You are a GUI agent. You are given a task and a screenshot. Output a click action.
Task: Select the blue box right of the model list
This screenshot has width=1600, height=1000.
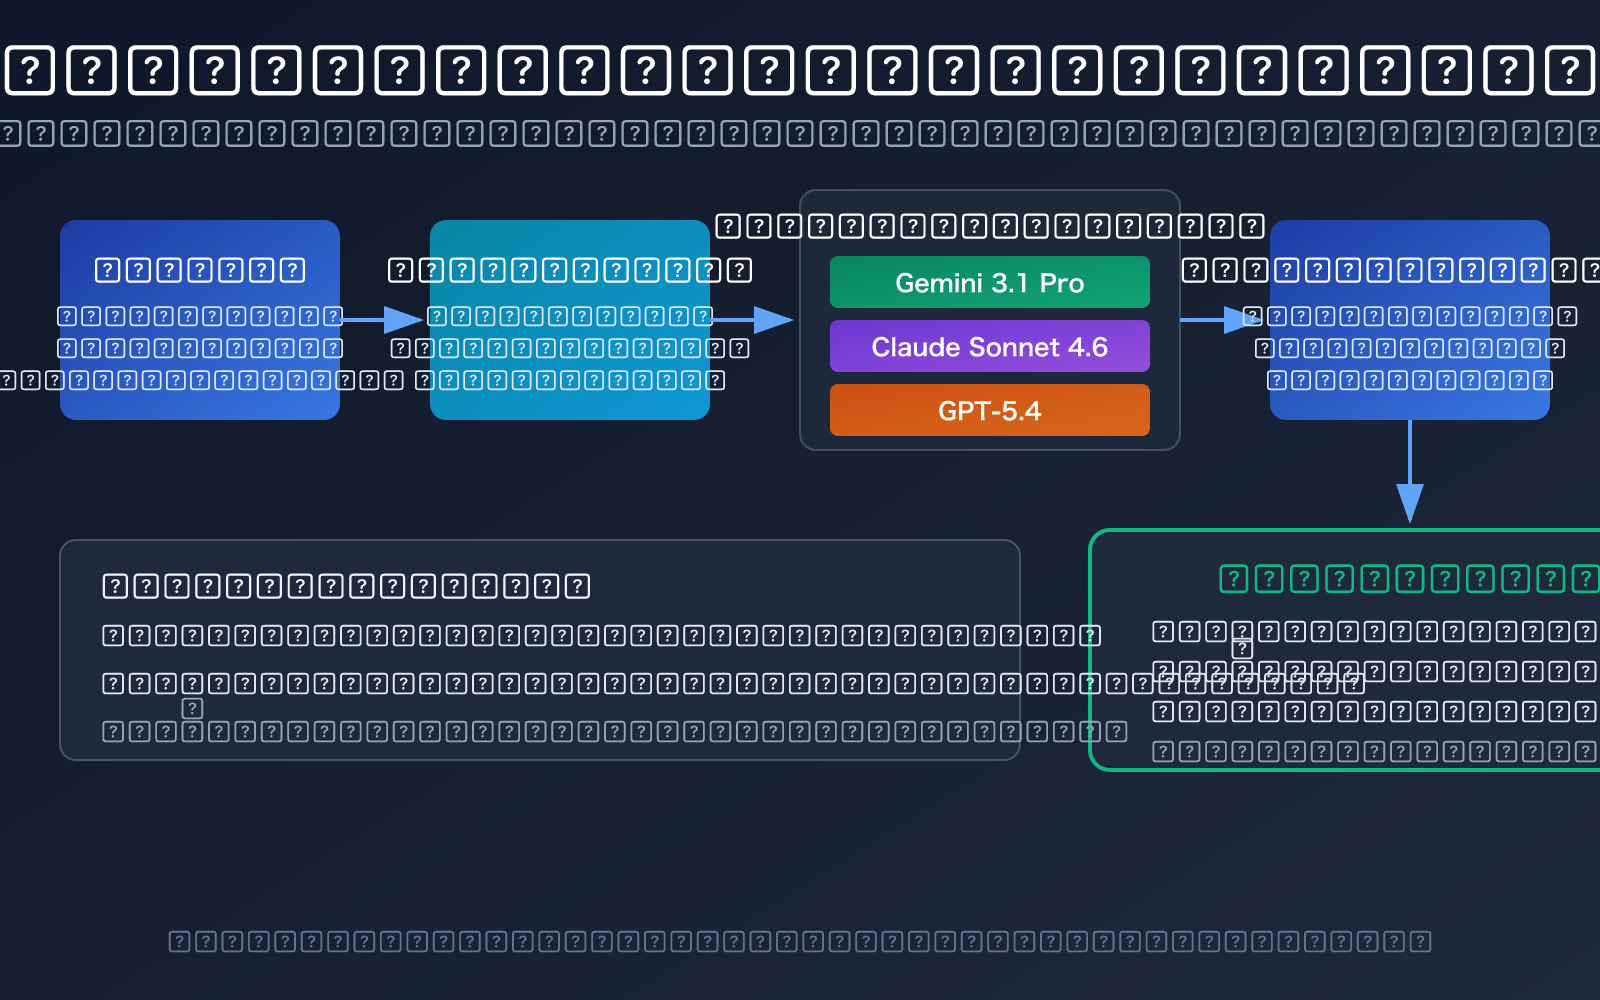[x=1409, y=400]
